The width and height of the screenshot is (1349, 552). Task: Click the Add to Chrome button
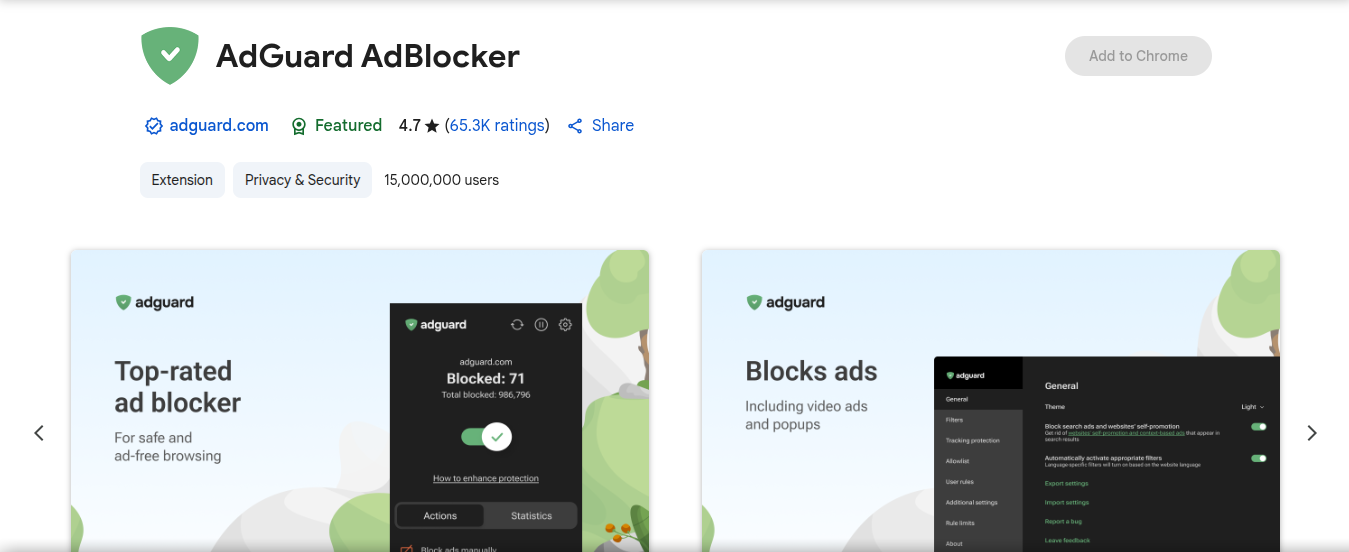(1138, 56)
